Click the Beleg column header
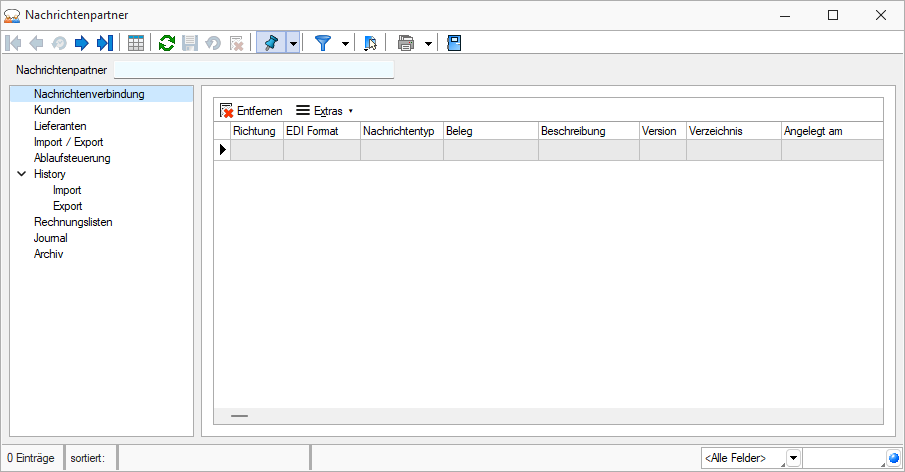 click(491, 131)
